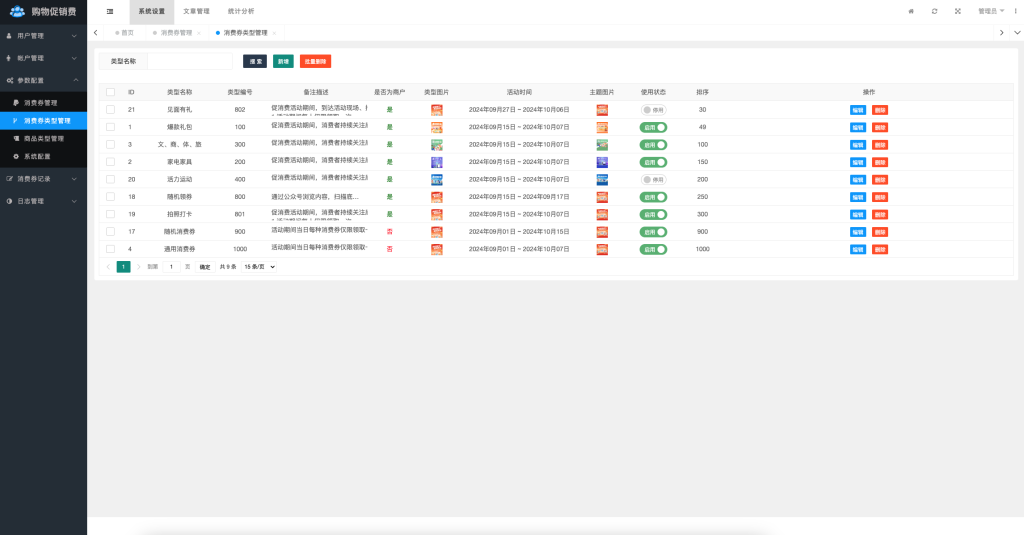1024x535 pixels.
Task: Tick the select-all checkbox in table header
Action: [x=110, y=92]
